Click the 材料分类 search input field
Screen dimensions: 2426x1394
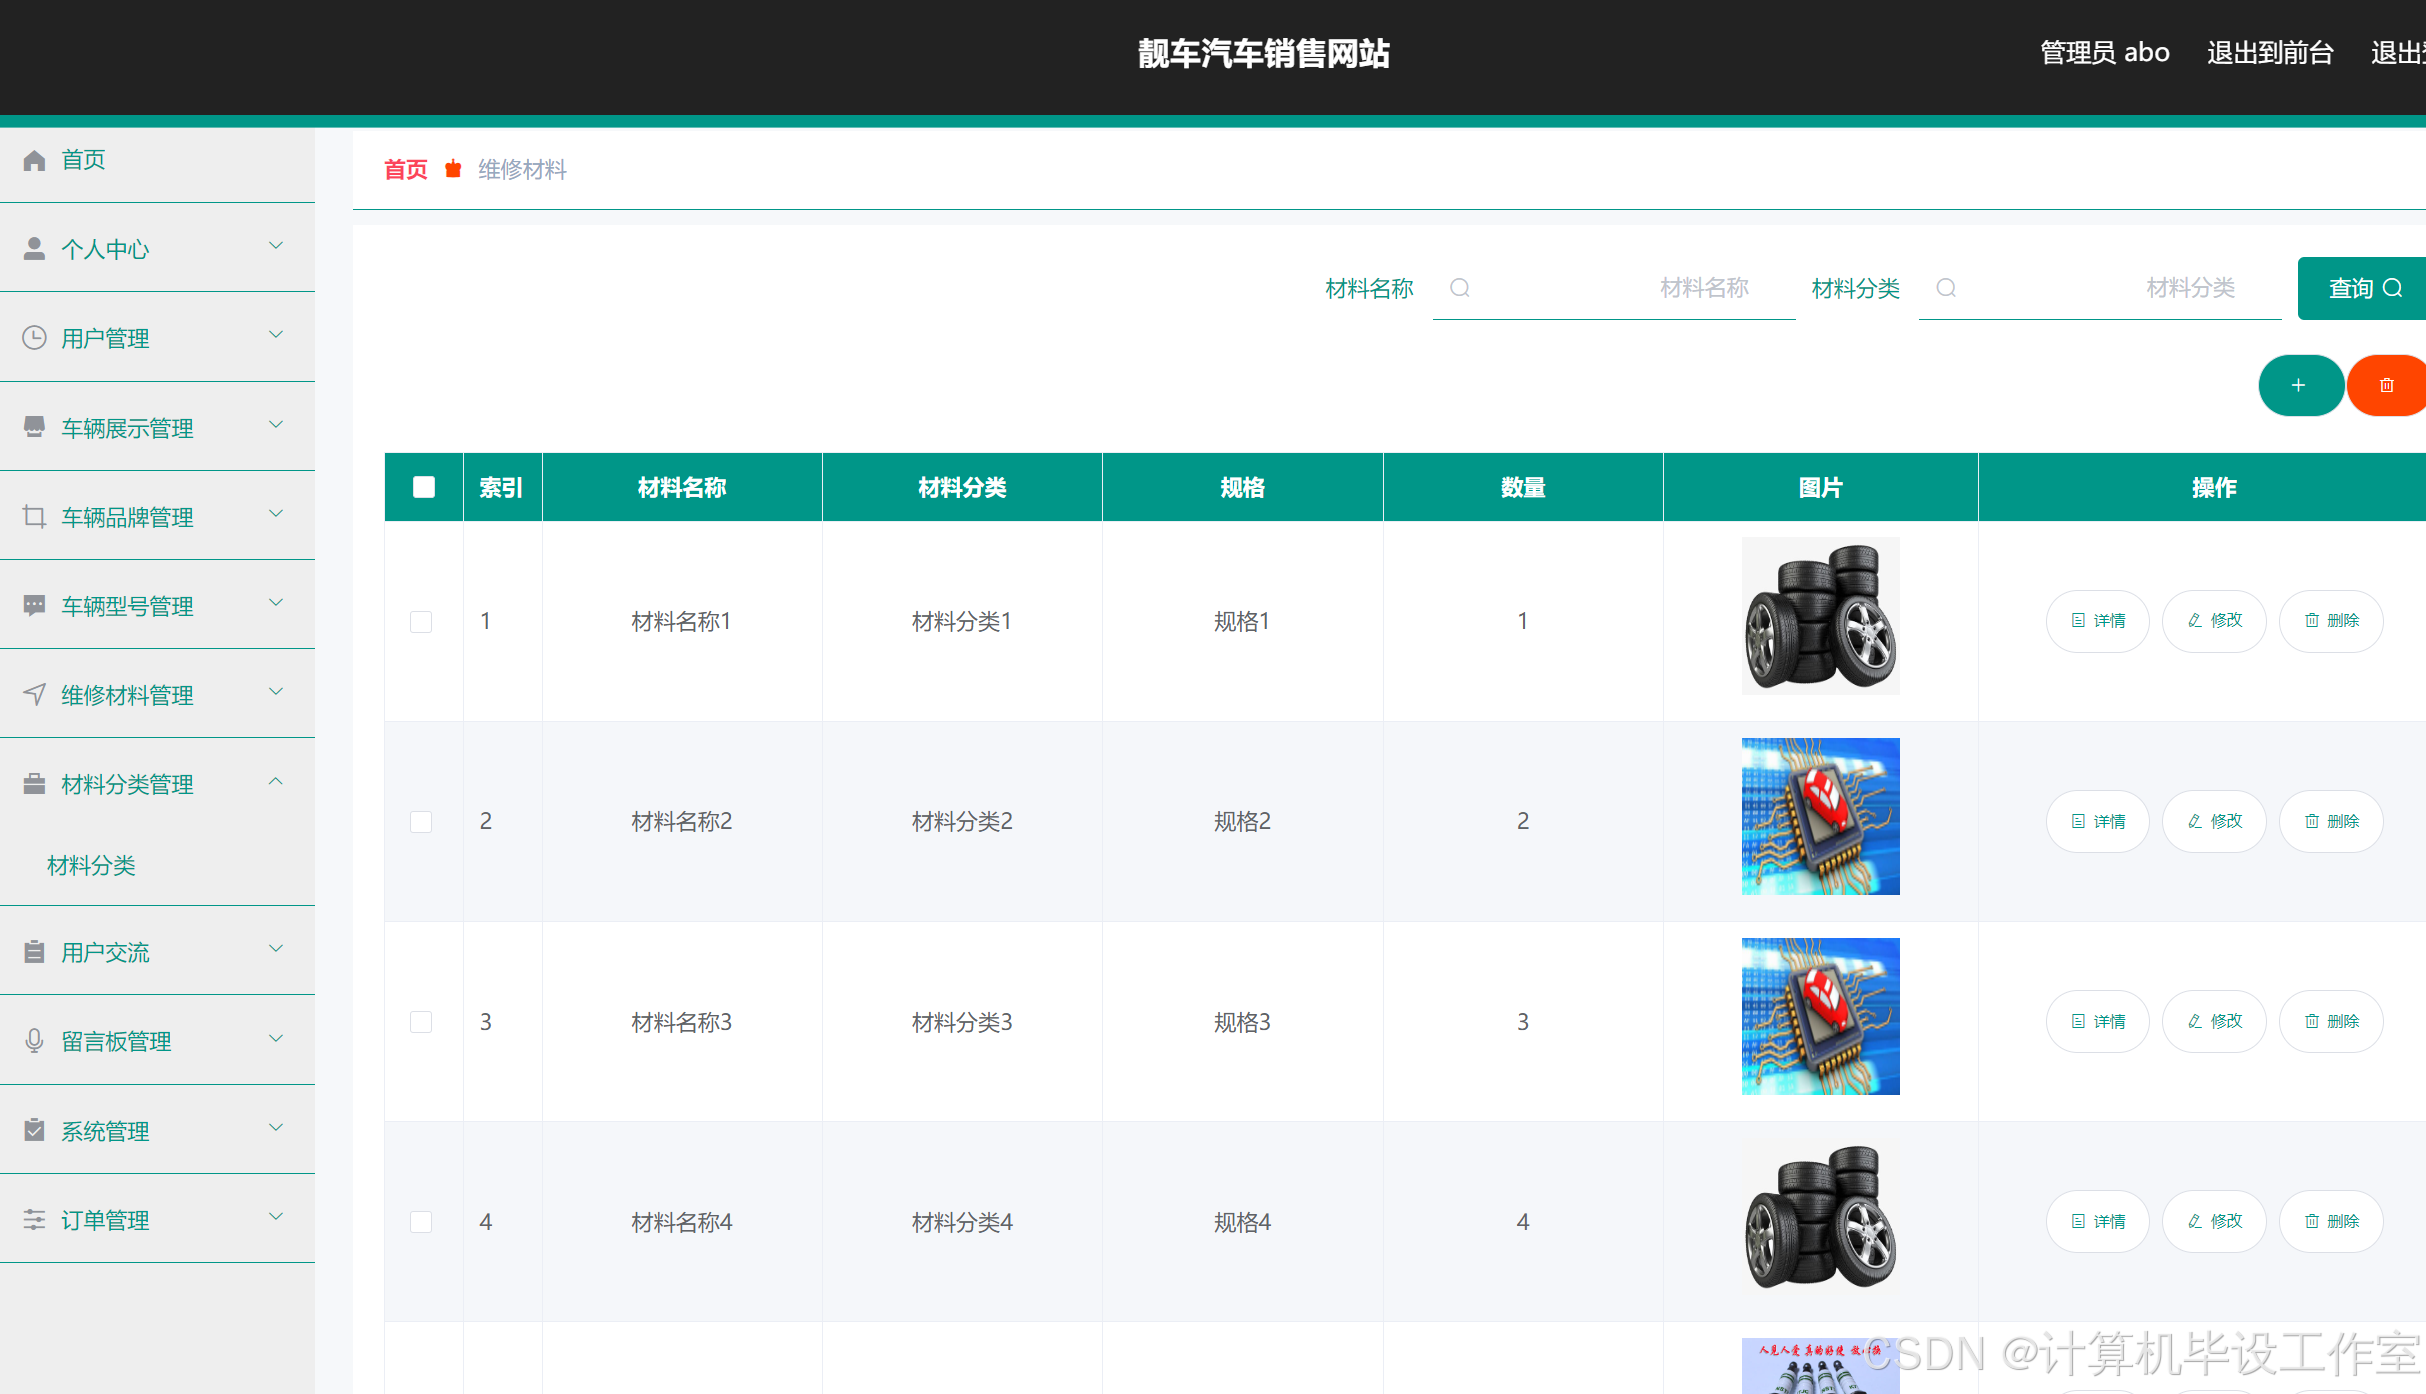pyautogui.click(x=2100, y=288)
